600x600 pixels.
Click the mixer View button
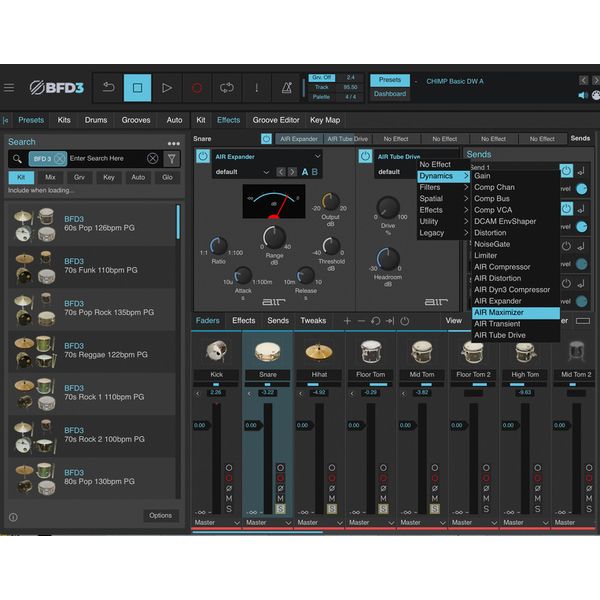point(453,321)
